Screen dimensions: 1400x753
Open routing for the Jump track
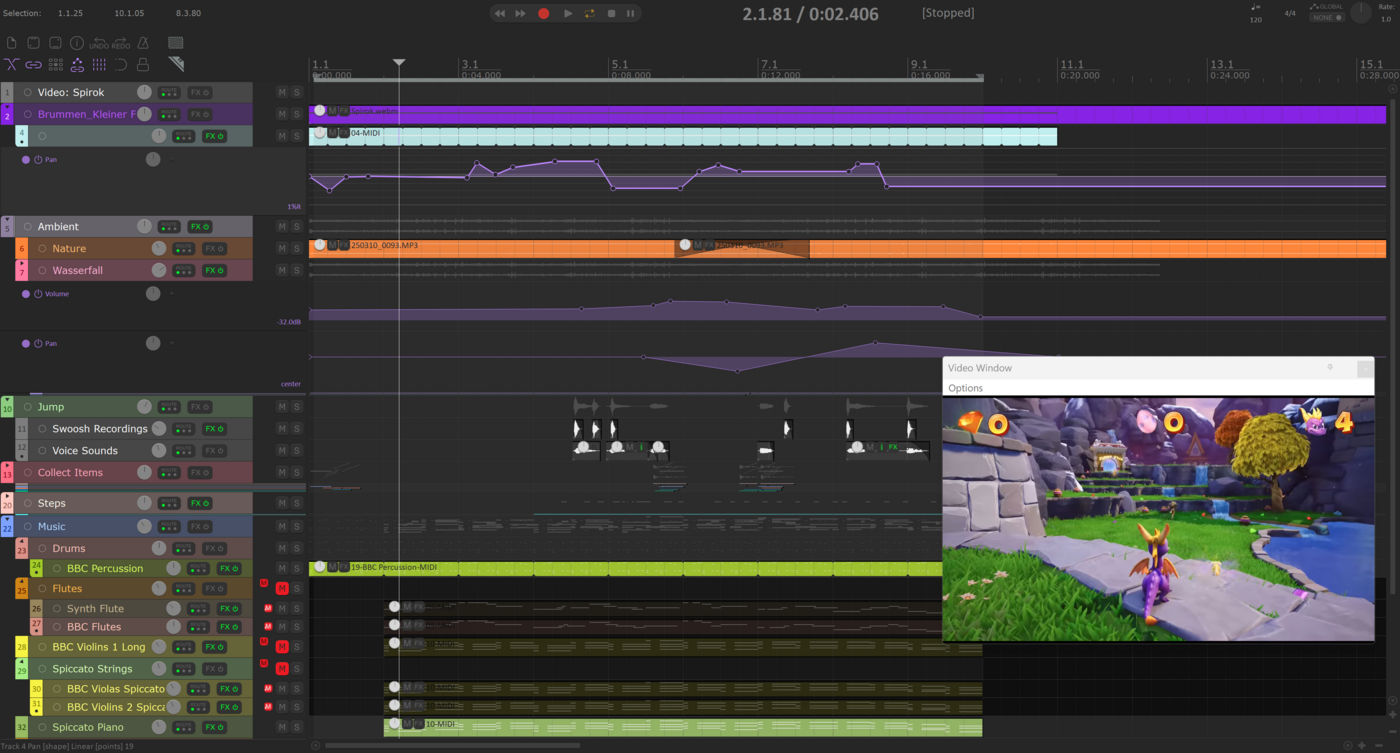[x=169, y=407]
